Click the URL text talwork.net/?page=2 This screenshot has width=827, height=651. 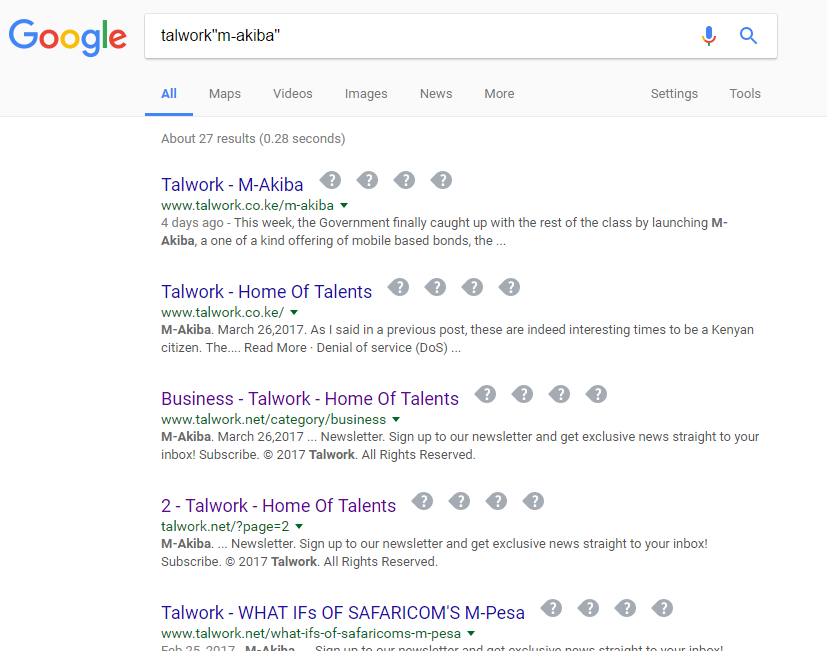pos(225,526)
